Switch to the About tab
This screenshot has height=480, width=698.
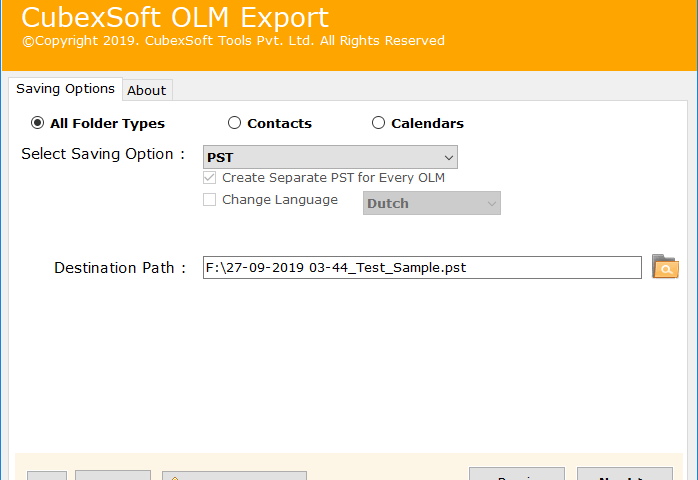pyautogui.click(x=147, y=90)
